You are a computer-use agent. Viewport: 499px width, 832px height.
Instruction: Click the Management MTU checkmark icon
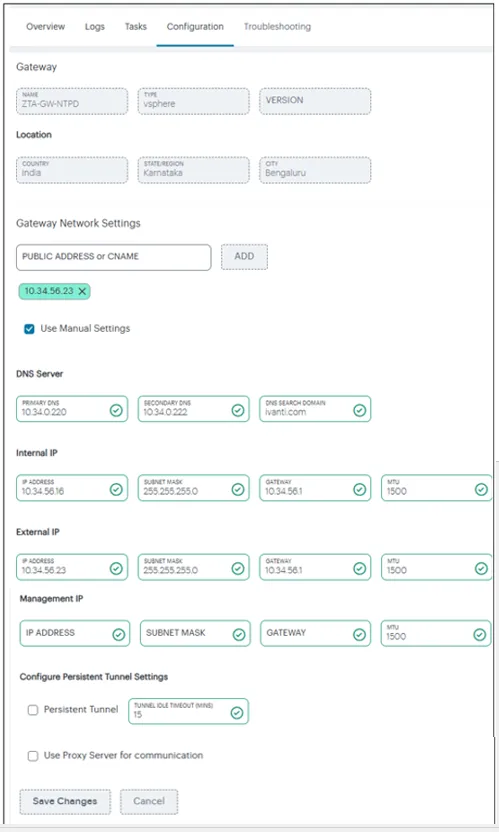click(479, 635)
